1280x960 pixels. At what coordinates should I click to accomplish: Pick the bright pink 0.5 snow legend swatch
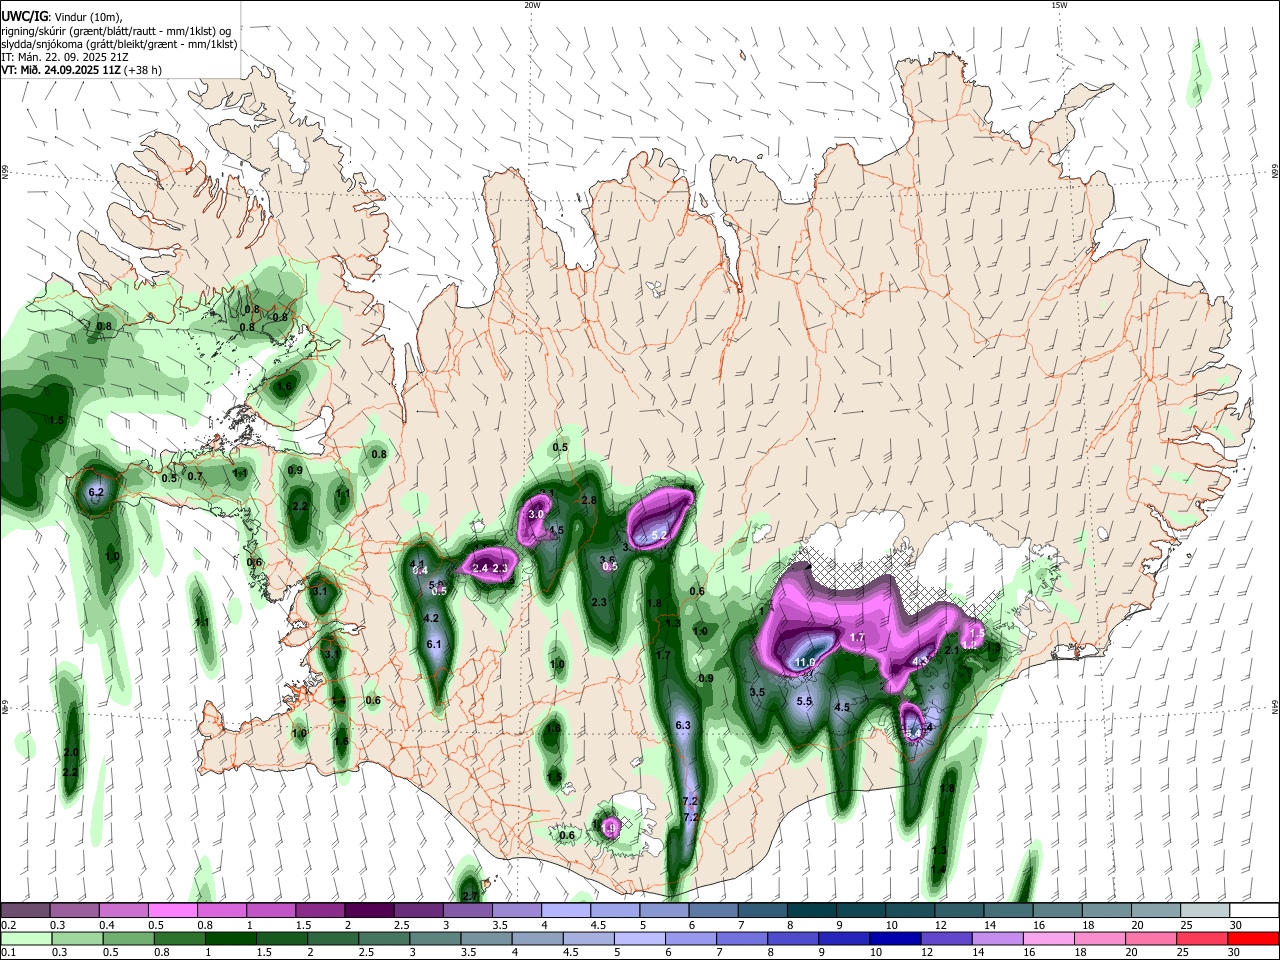[x=172, y=910]
